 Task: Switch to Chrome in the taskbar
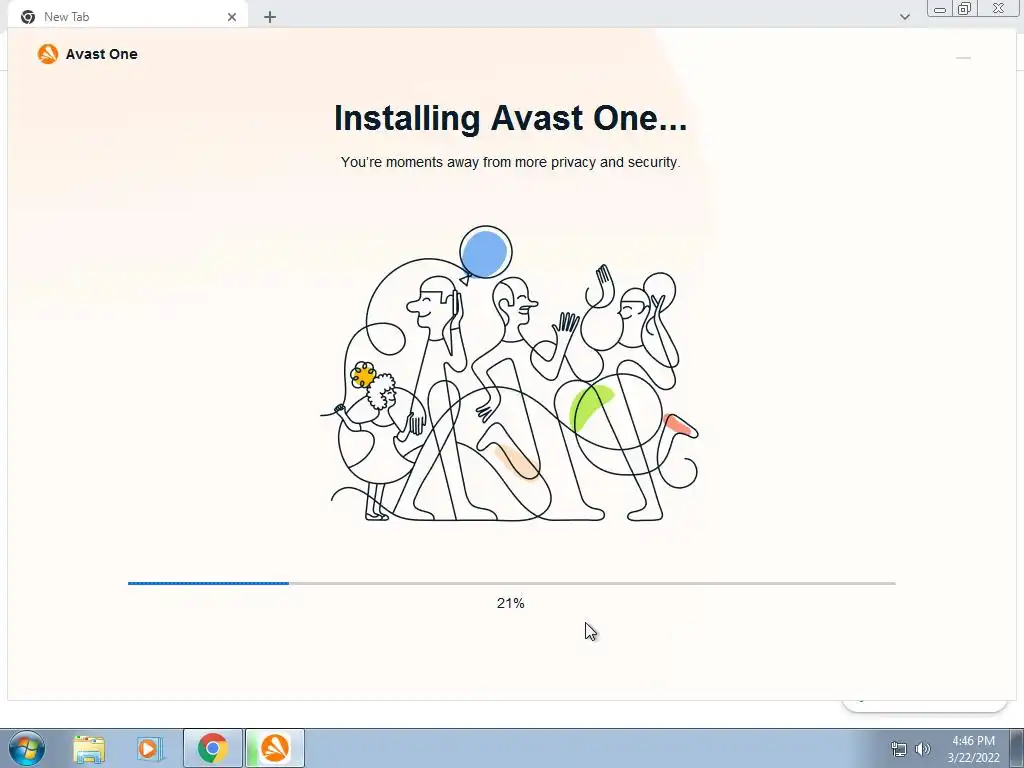point(213,748)
